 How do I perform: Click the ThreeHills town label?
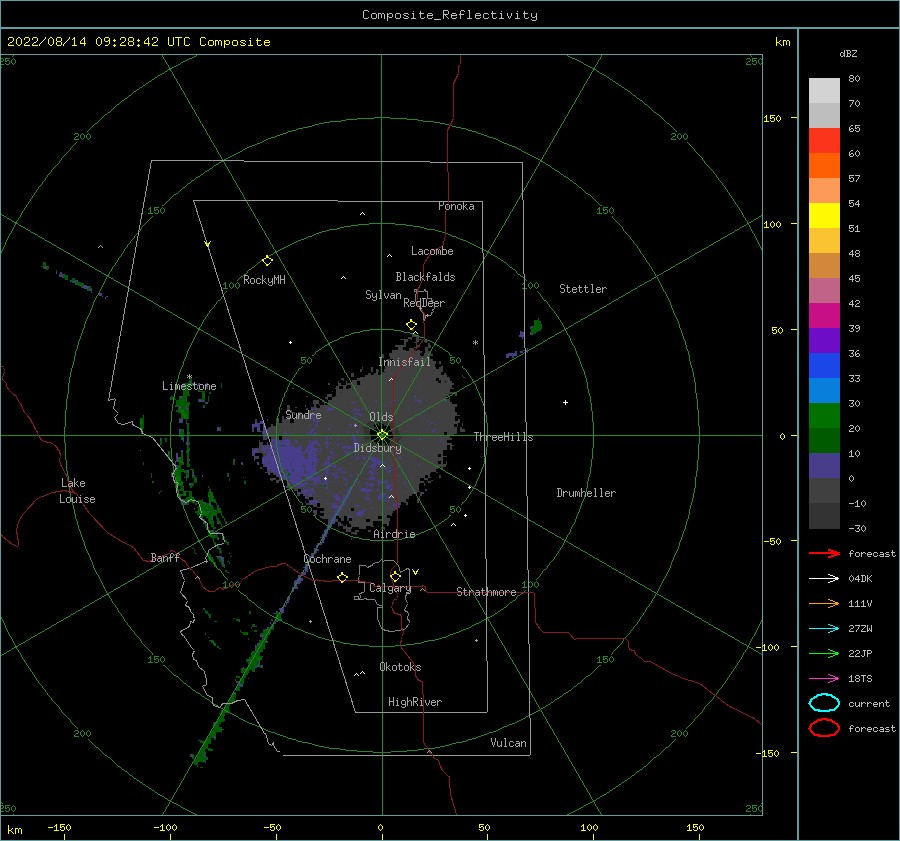503,437
